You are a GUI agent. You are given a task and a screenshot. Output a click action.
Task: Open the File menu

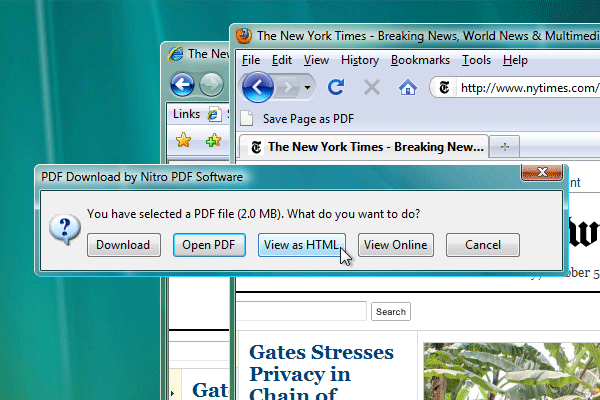pyautogui.click(x=250, y=60)
